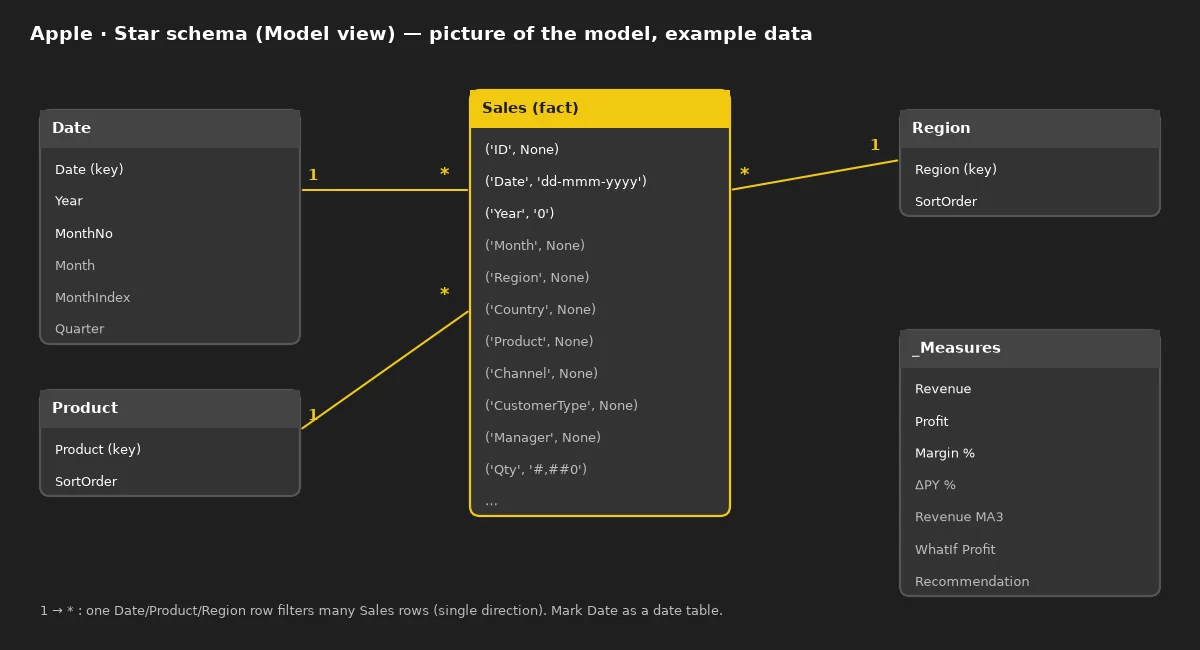1200x650 pixels.
Task: Click the ellipsis row ending the Sales table
Action: click(x=491, y=502)
